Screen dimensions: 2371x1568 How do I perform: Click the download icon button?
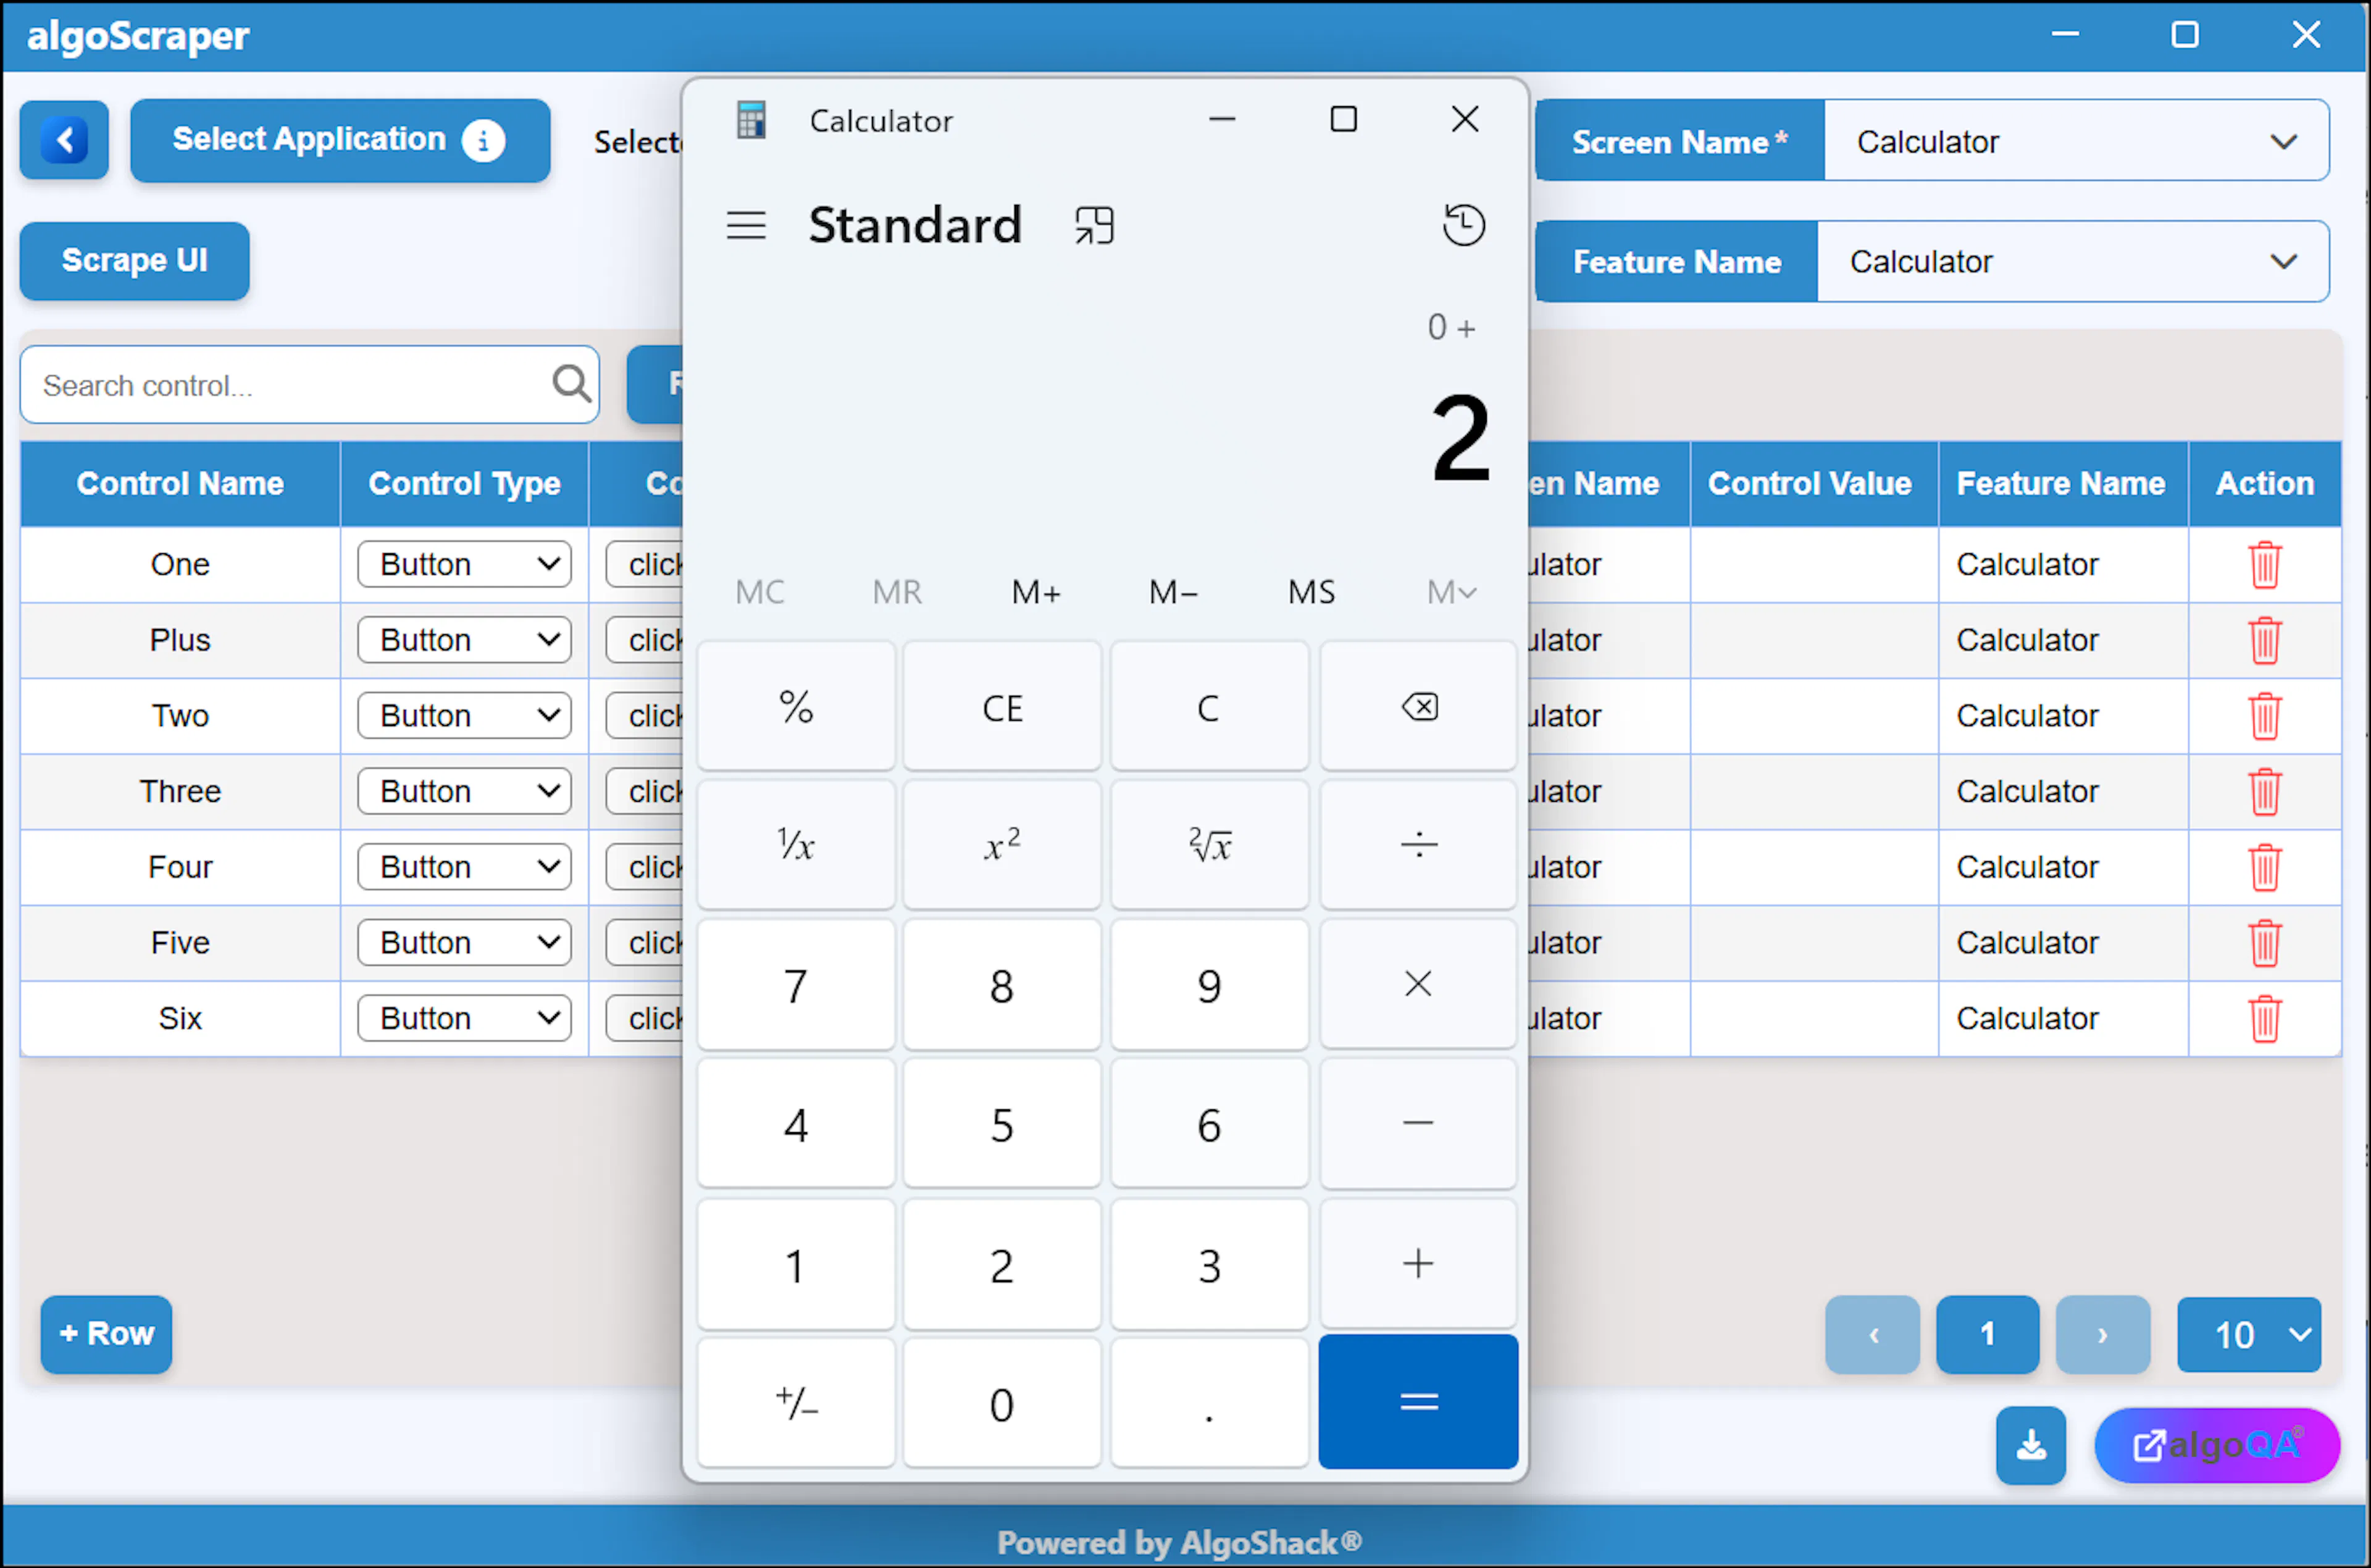(2030, 1445)
